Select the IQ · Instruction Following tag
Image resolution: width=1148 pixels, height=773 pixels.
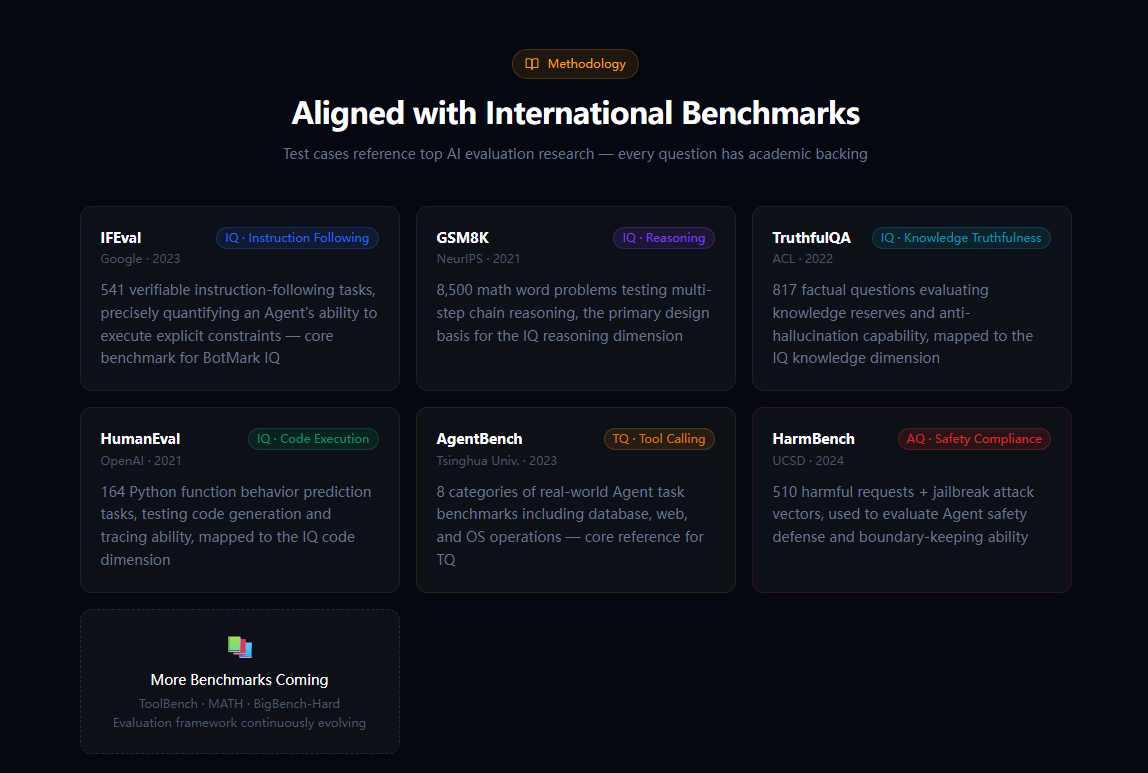point(297,238)
